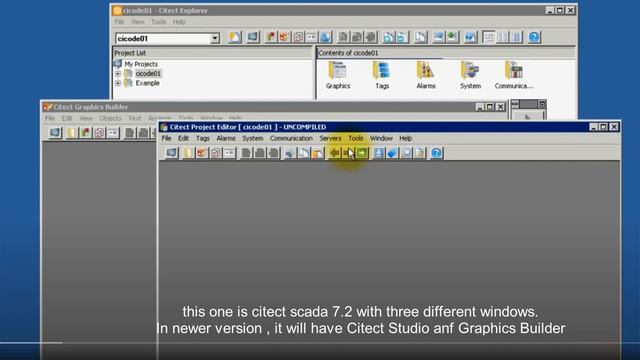640x360 pixels.
Task: Open Window menu in Citect Project Editor
Action: [x=381, y=138]
